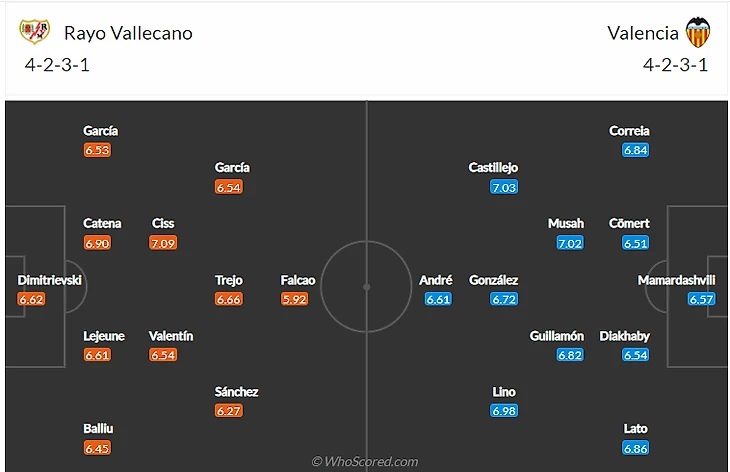
Task: Click on player Trejo's name
Action: coord(229,281)
